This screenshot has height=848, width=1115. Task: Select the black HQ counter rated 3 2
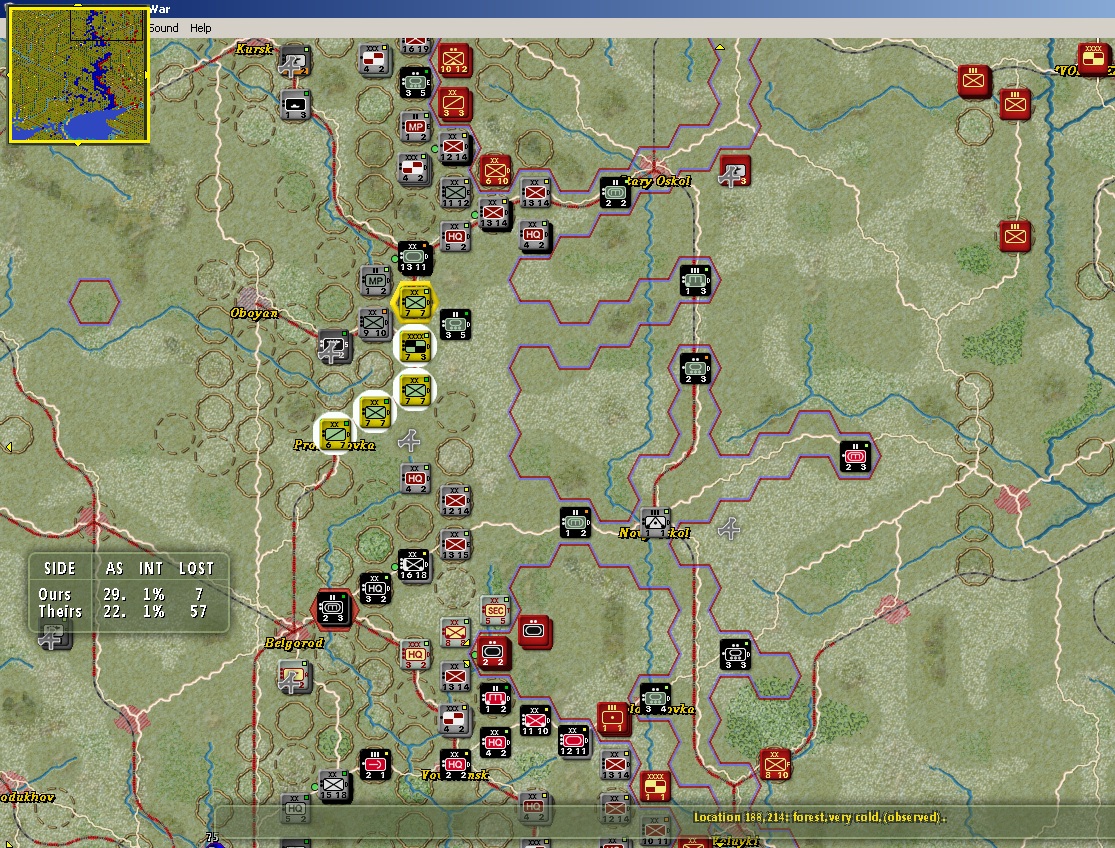tap(375, 589)
